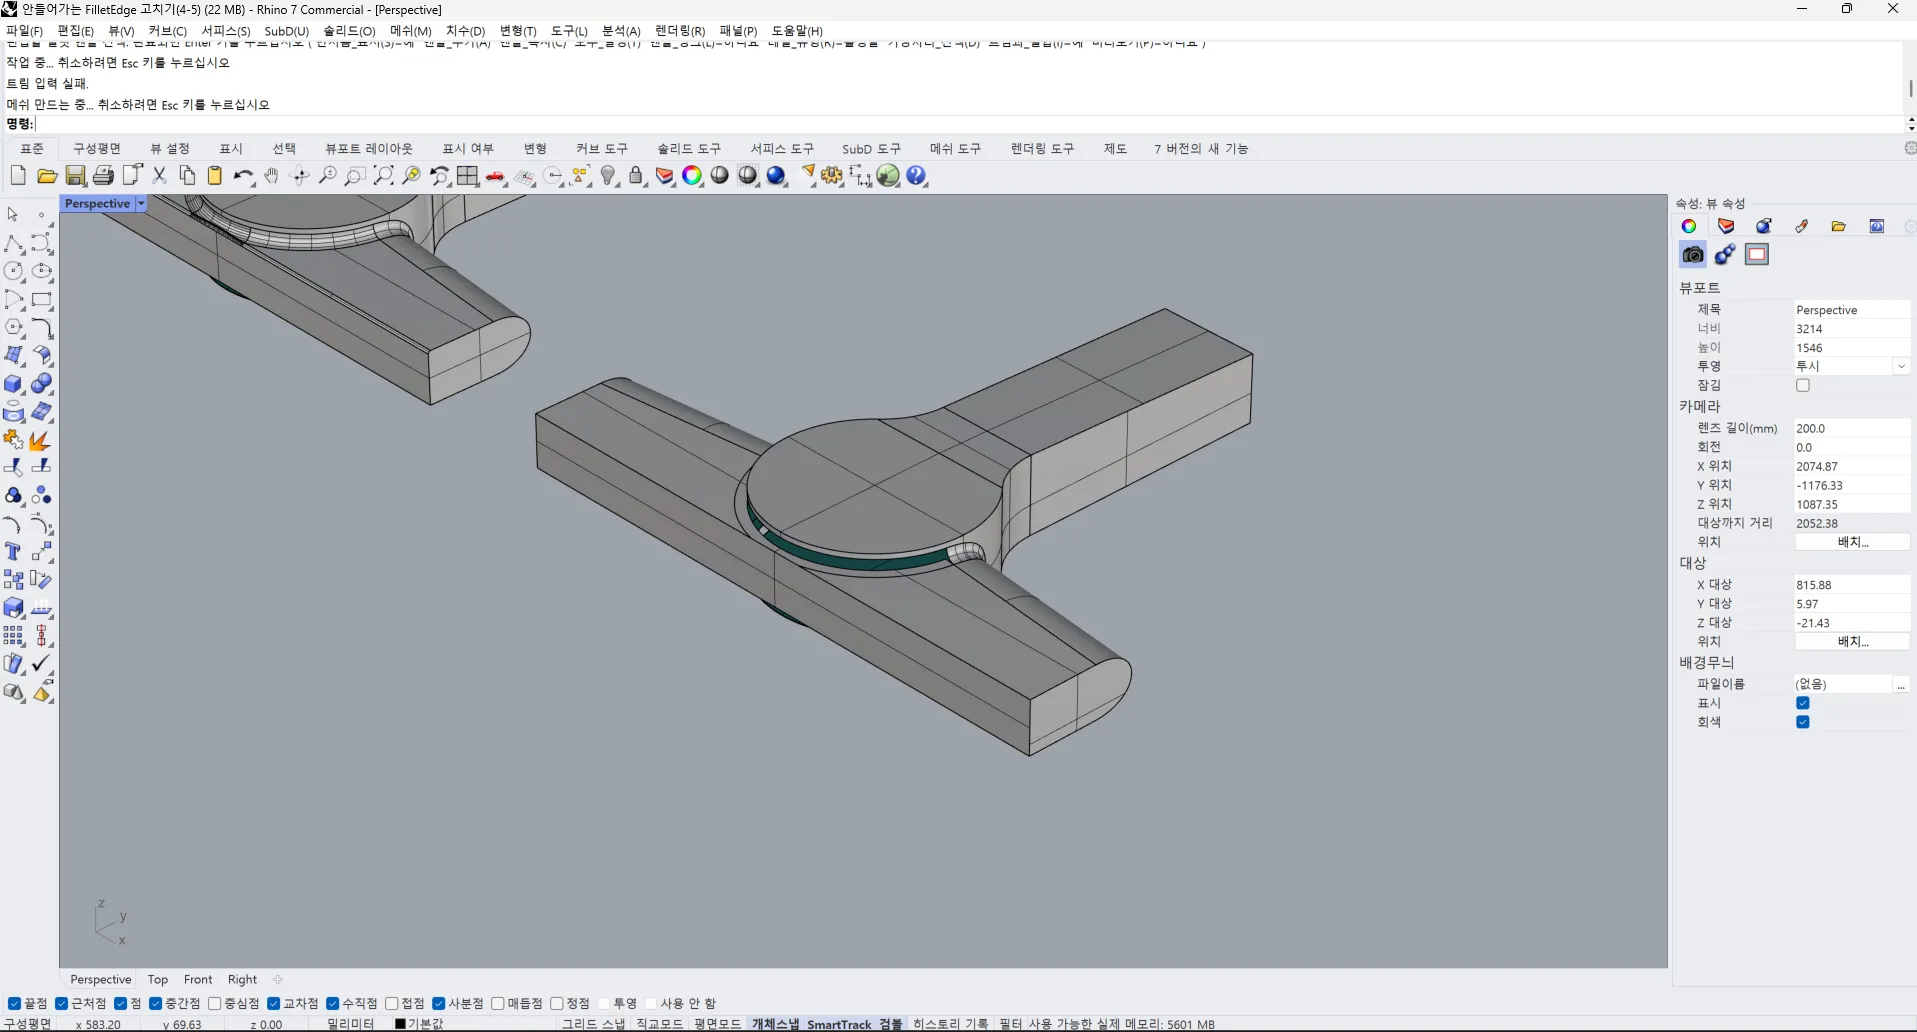Open the 렌더링(R) menu
Image resolution: width=1917 pixels, height=1032 pixels.
tap(680, 31)
